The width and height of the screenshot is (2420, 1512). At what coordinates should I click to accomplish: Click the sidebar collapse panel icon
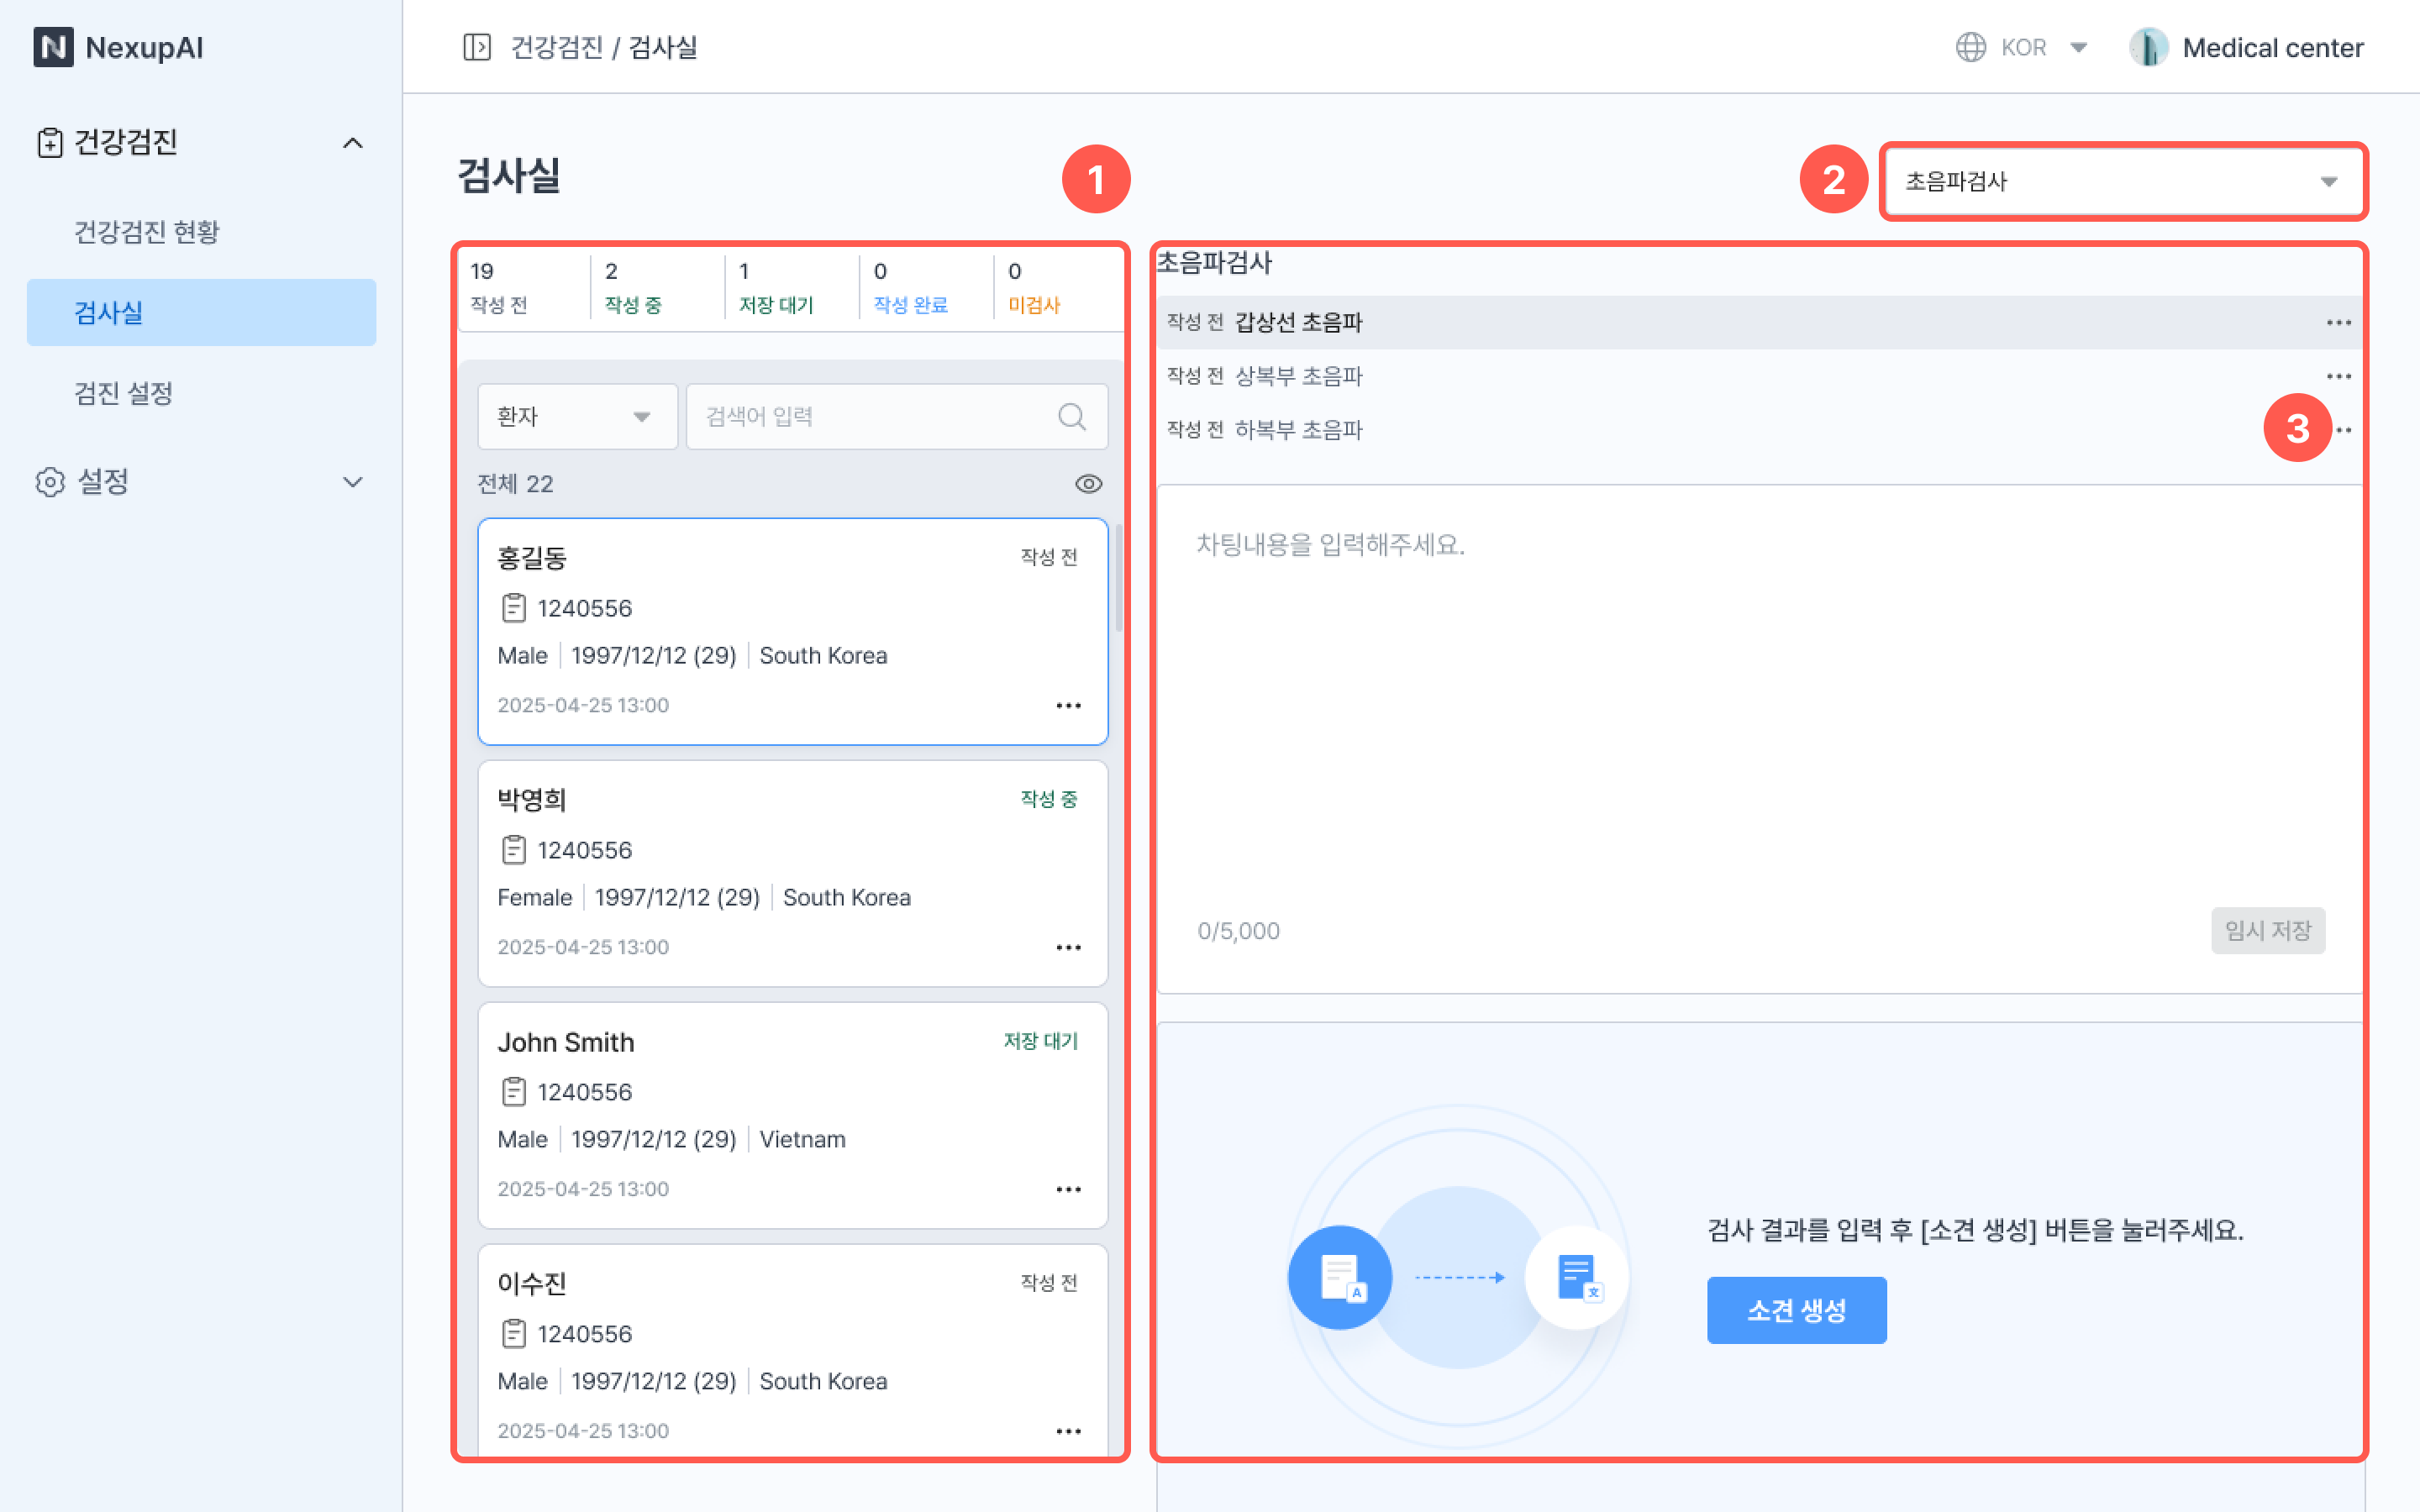pos(477,47)
